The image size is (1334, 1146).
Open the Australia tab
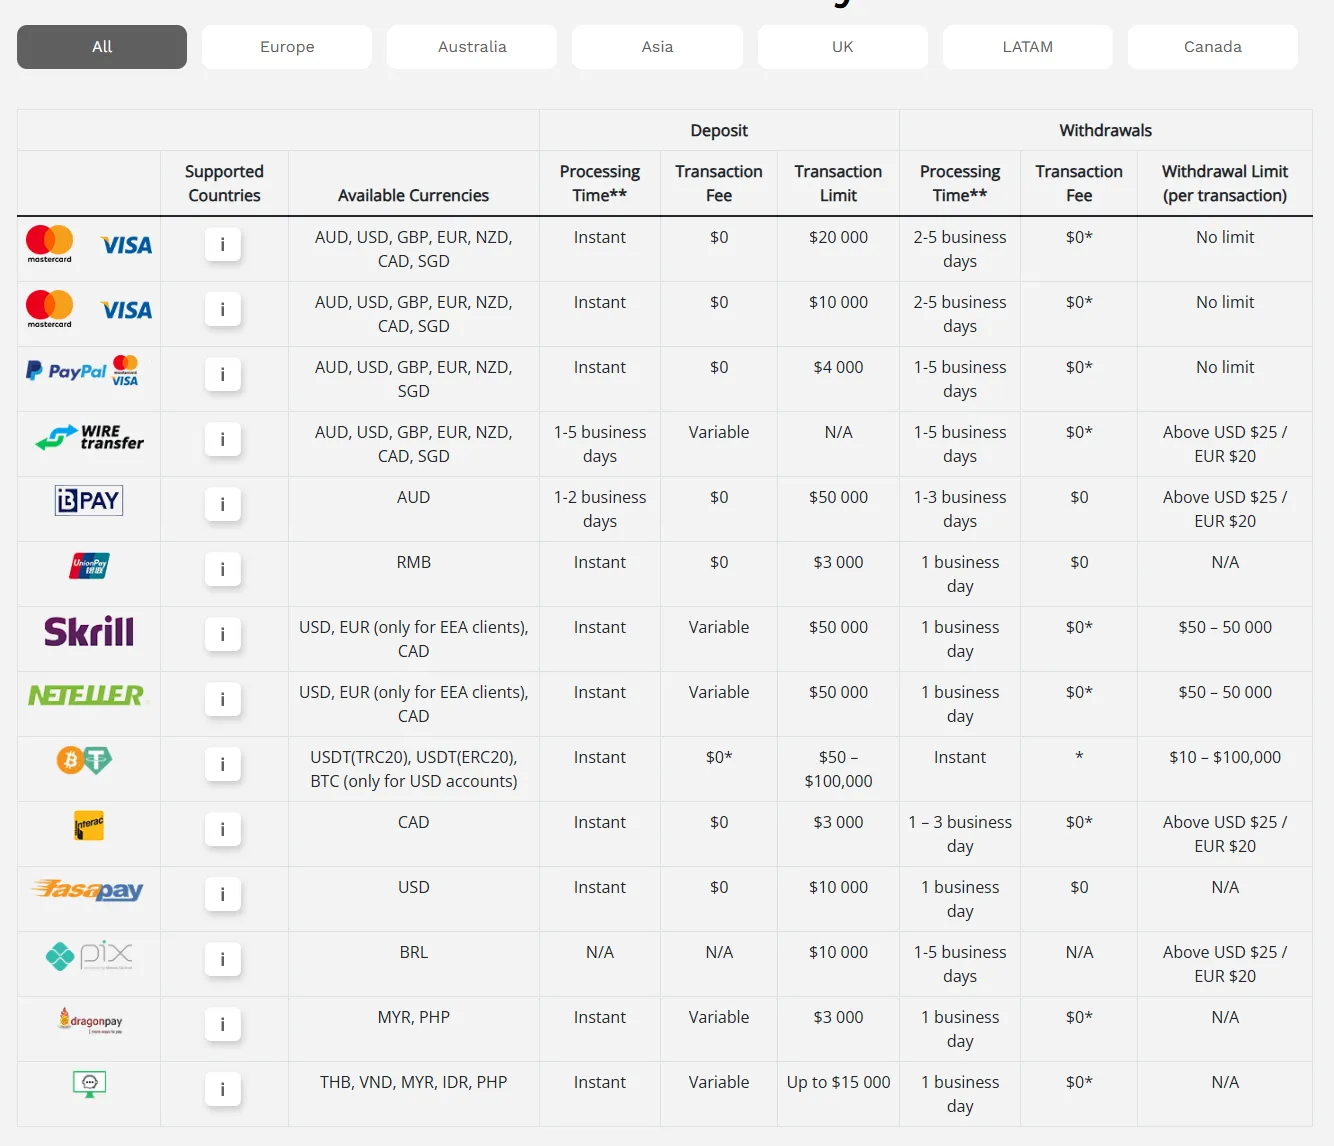472,47
